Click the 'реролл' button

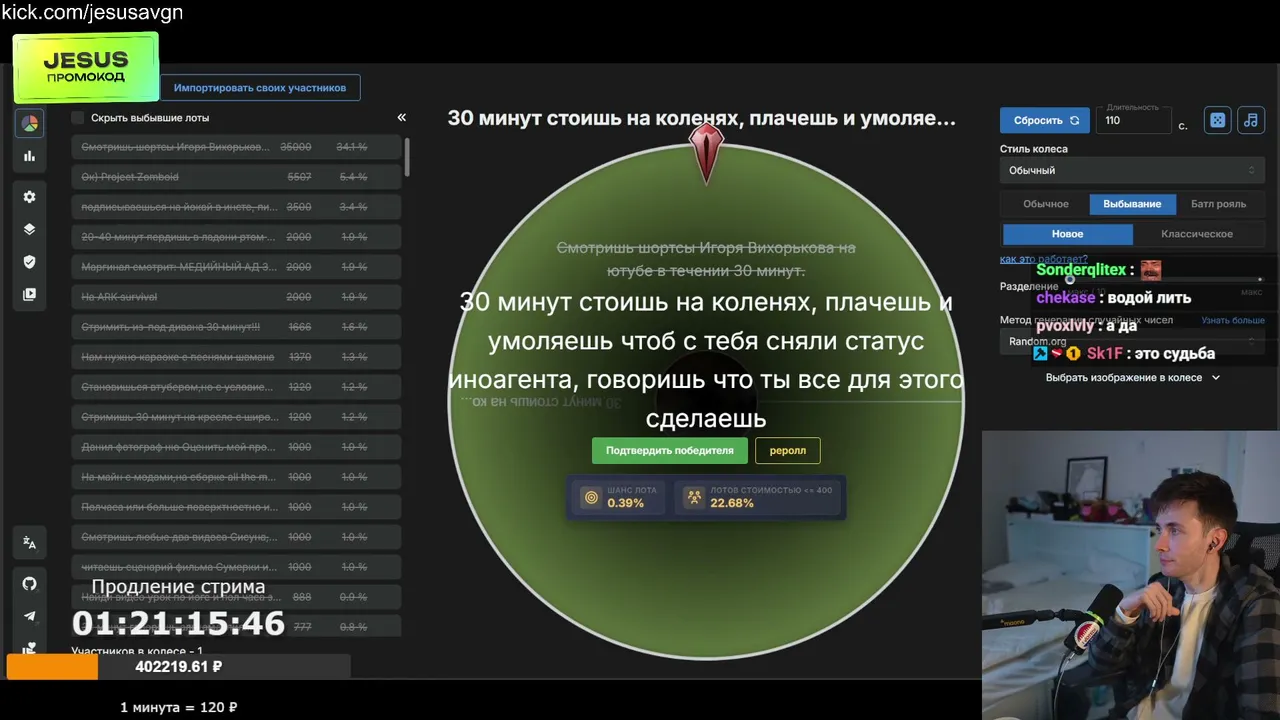click(x=788, y=450)
